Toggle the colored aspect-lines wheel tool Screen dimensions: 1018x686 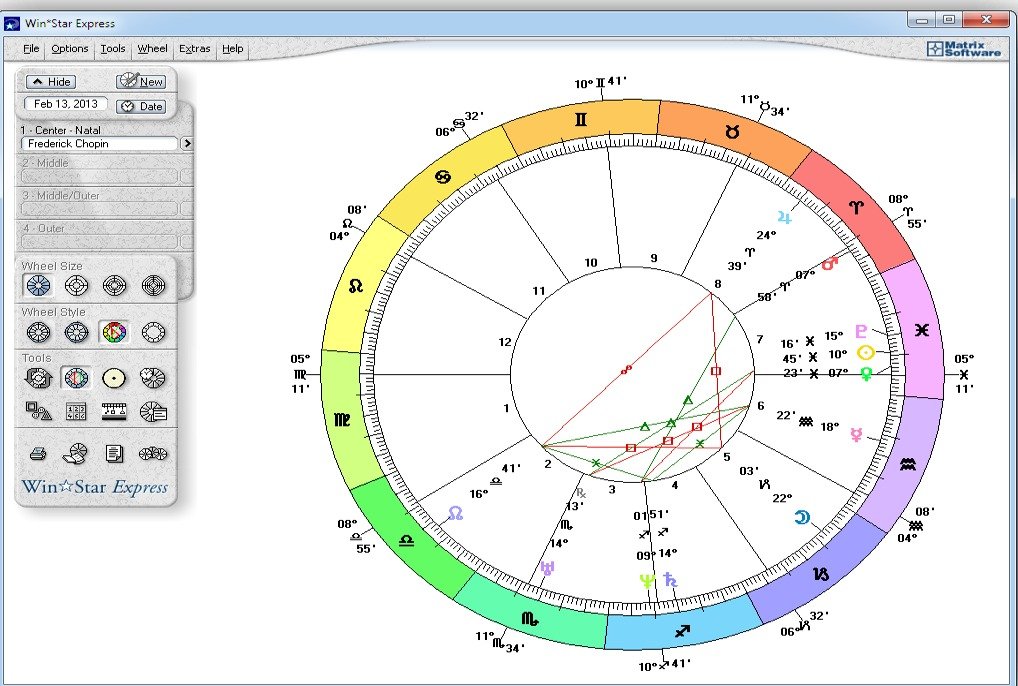click(x=76, y=378)
